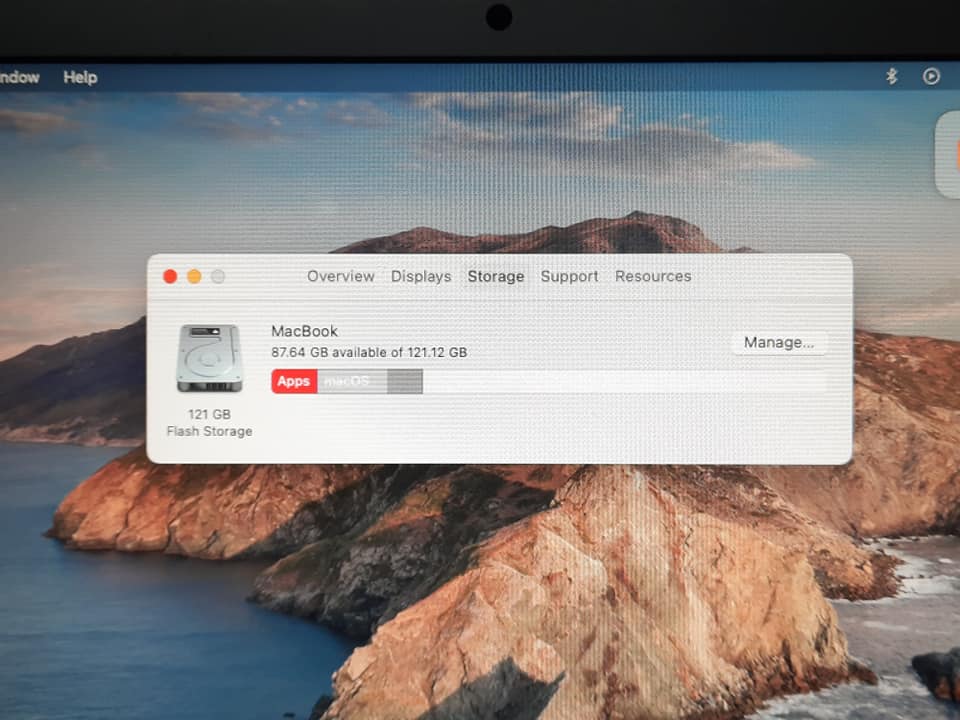Screen dimensions: 960x720
Task: Click the macOS storage bar segment
Action: 352,381
